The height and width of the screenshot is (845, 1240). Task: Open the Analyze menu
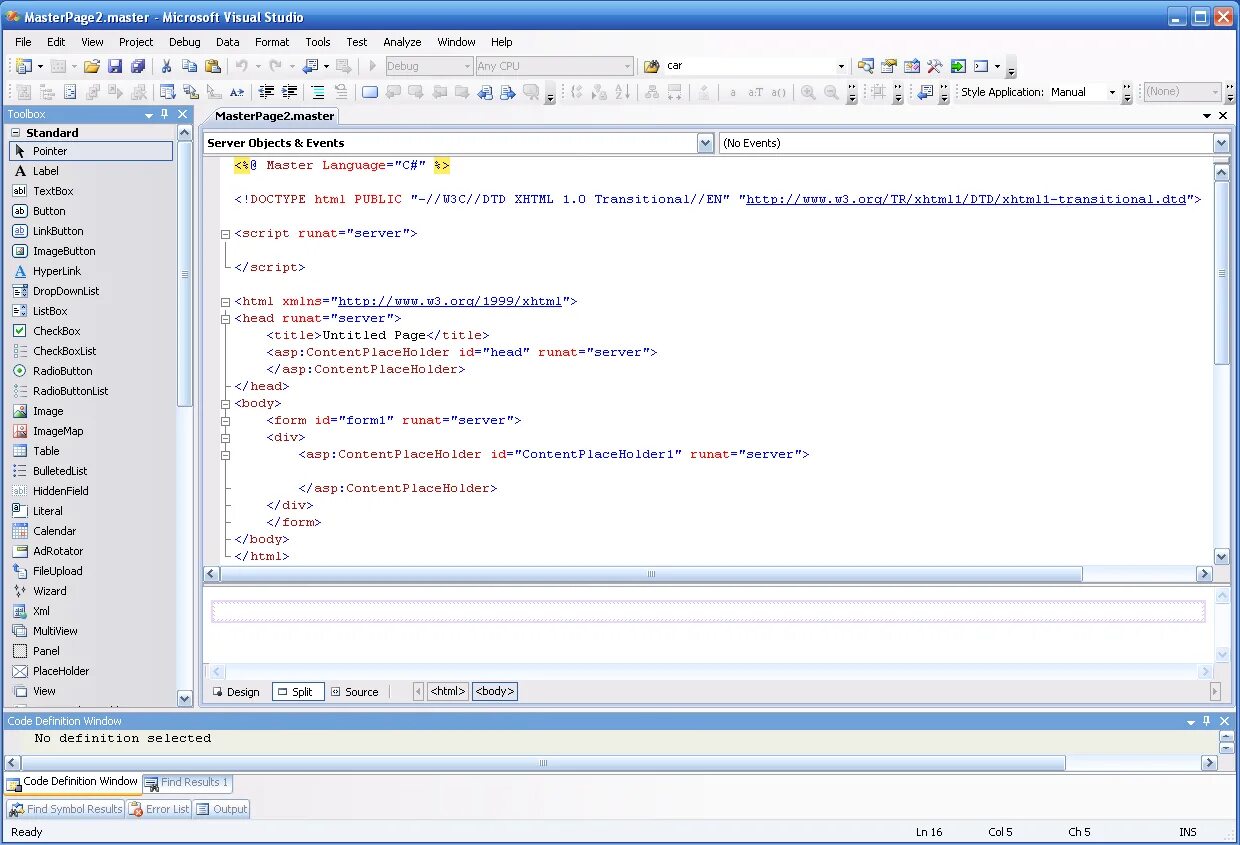(x=402, y=42)
